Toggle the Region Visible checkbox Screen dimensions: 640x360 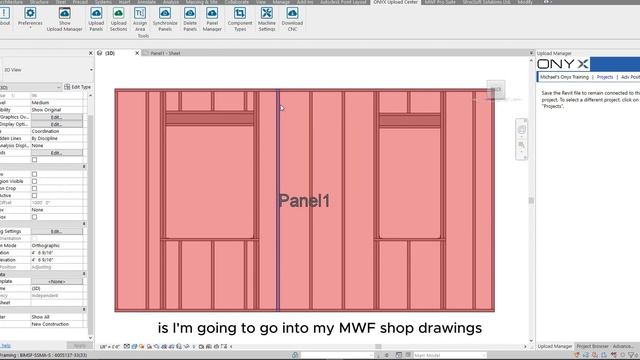click(34, 181)
